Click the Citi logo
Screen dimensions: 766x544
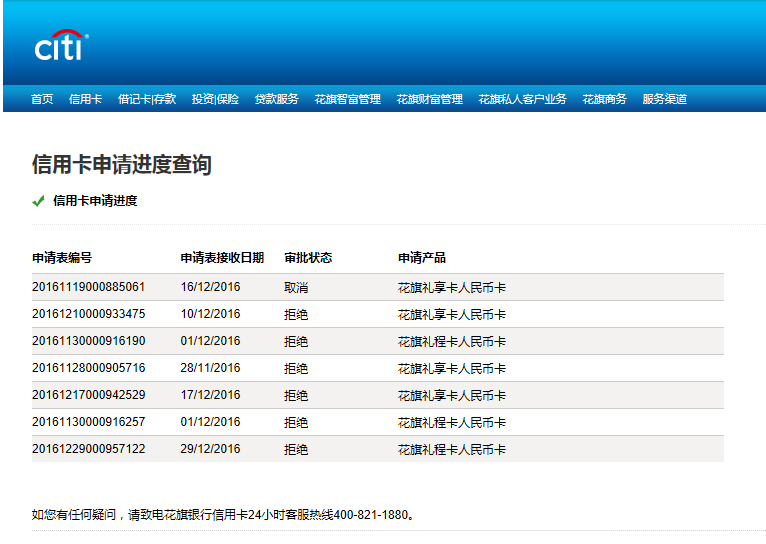[x=61, y=45]
